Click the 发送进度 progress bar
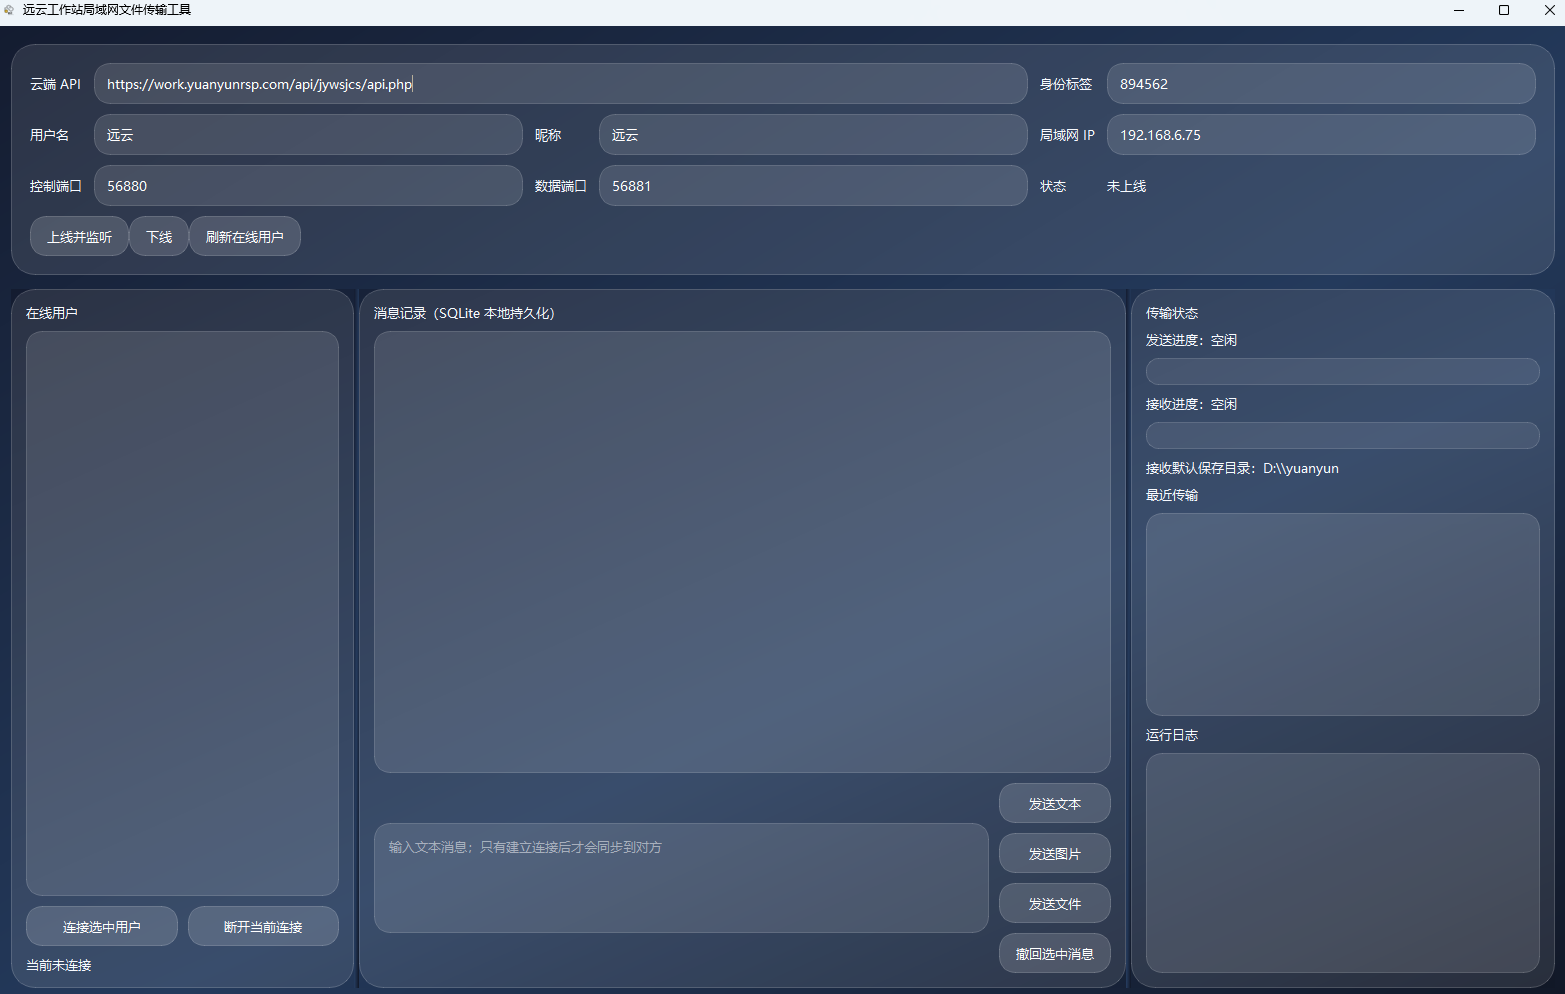This screenshot has height=994, width=1565. pos(1342,372)
